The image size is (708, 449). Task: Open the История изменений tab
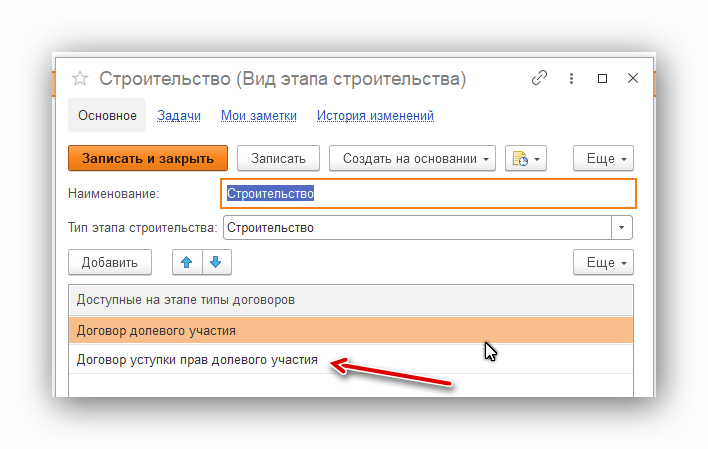pos(375,116)
